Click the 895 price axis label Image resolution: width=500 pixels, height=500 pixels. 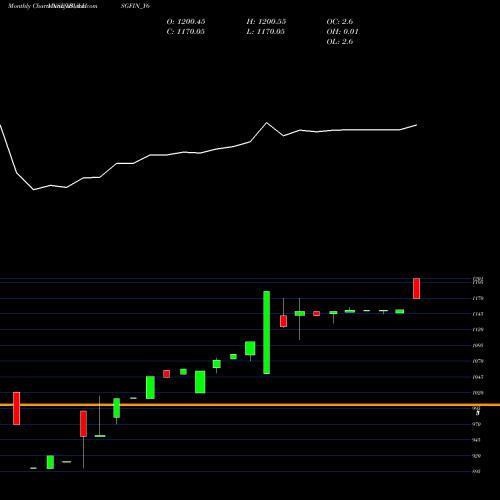coord(477,471)
